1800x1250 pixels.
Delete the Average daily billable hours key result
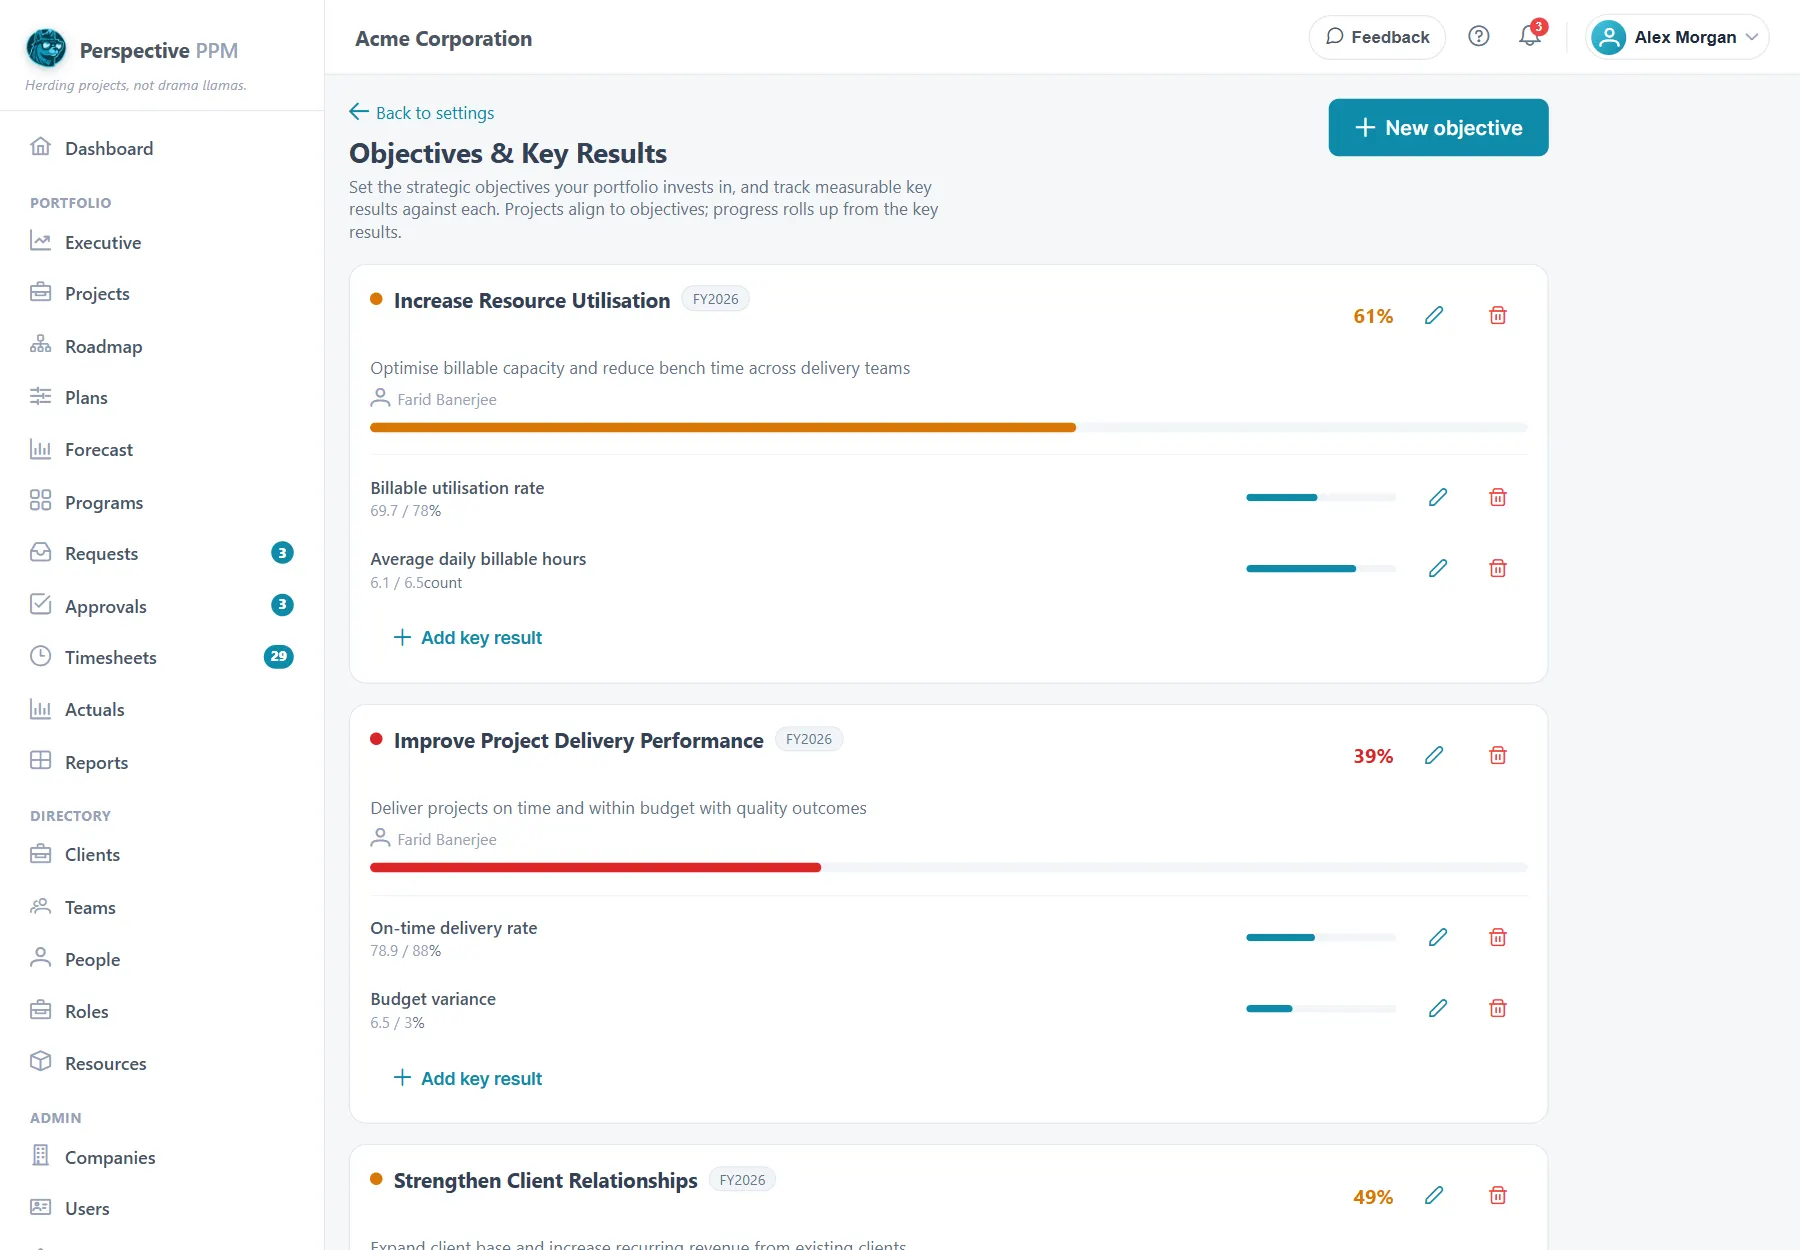pos(1498,568)
